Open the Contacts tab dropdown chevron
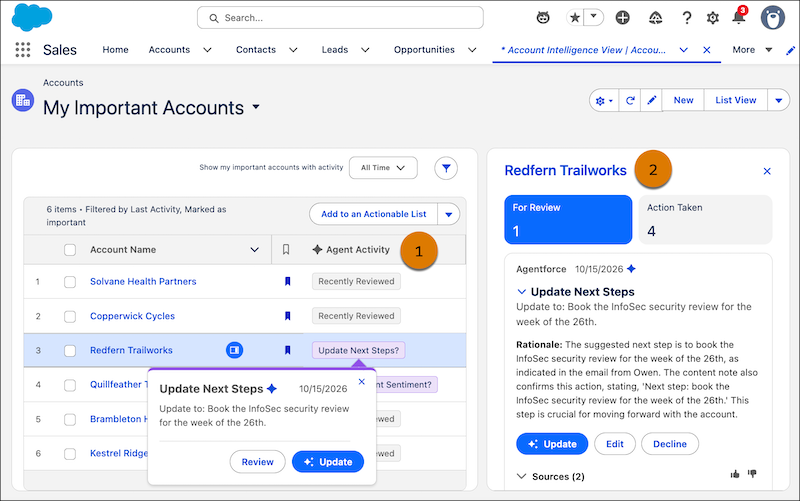This screenshot has height=501, width=800. pos(293,50)
